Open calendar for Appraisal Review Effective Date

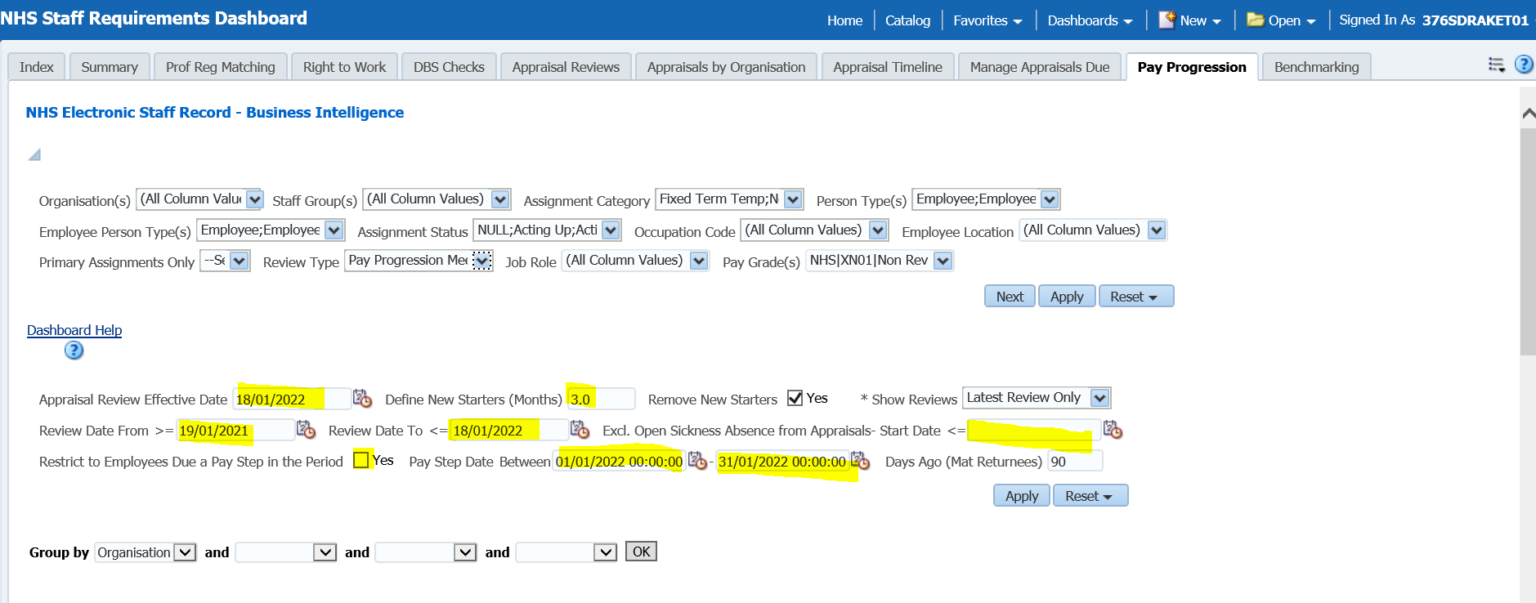[x=362, y=399]
